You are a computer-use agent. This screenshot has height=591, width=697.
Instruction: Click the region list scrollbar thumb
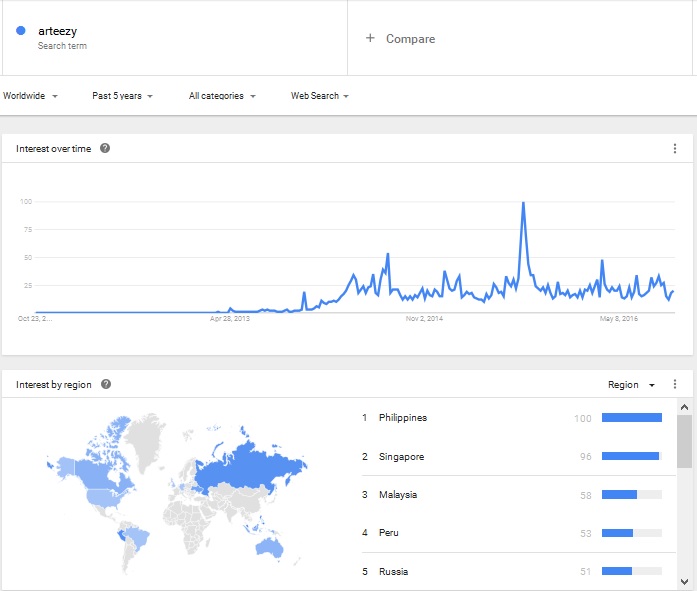click(x=685, y=441)
